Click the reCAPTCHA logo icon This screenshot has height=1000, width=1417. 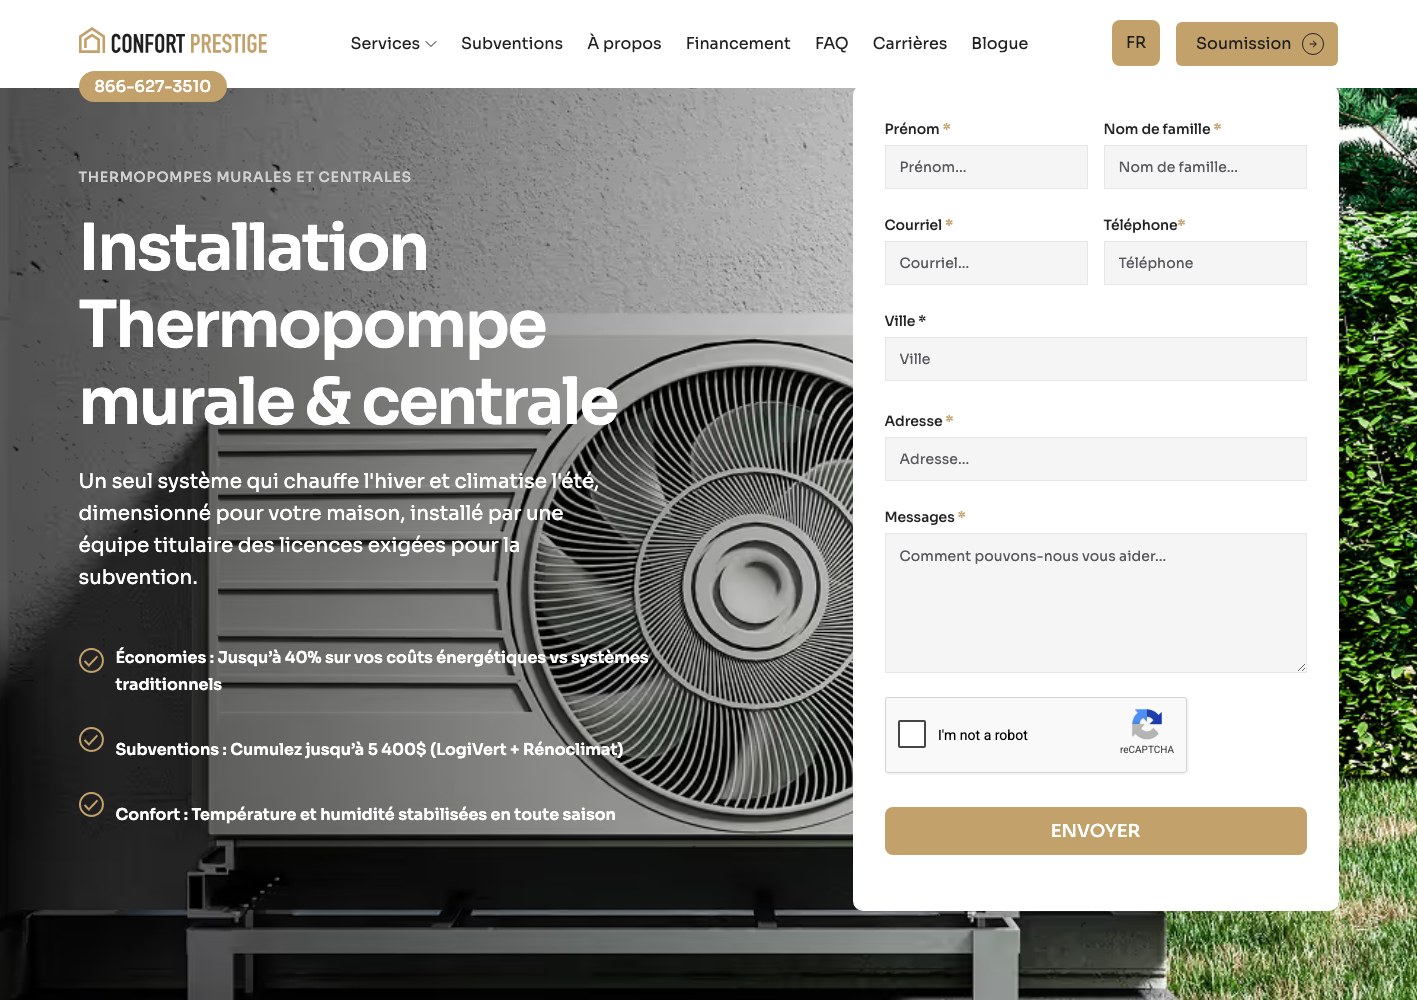(1147, 724)
